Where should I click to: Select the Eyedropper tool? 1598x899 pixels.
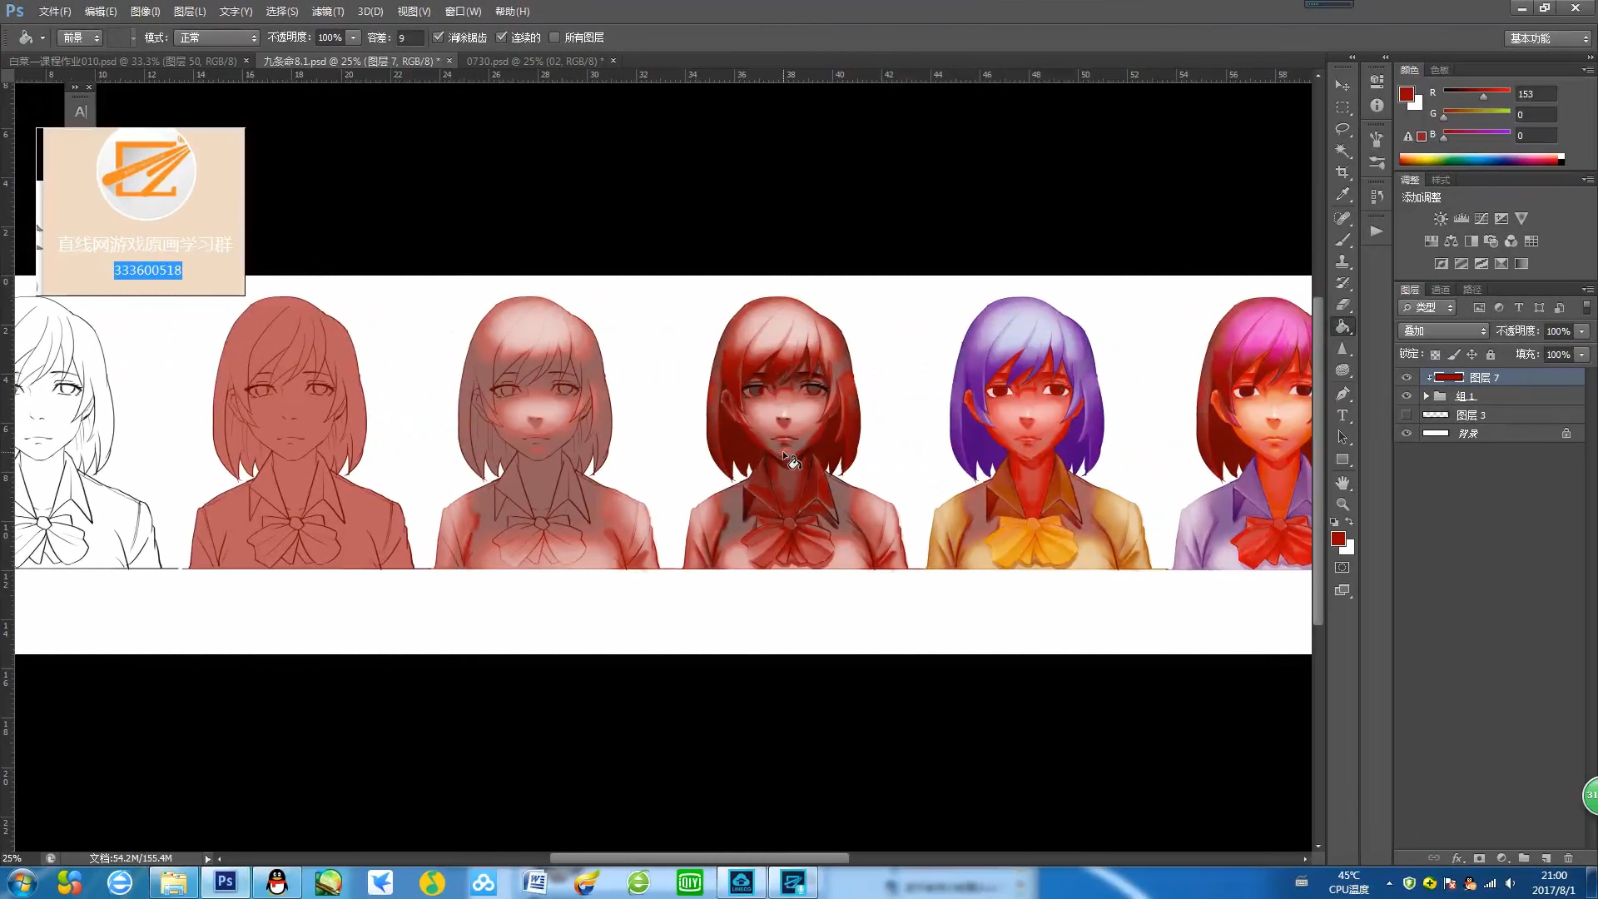pos(1343,195)
